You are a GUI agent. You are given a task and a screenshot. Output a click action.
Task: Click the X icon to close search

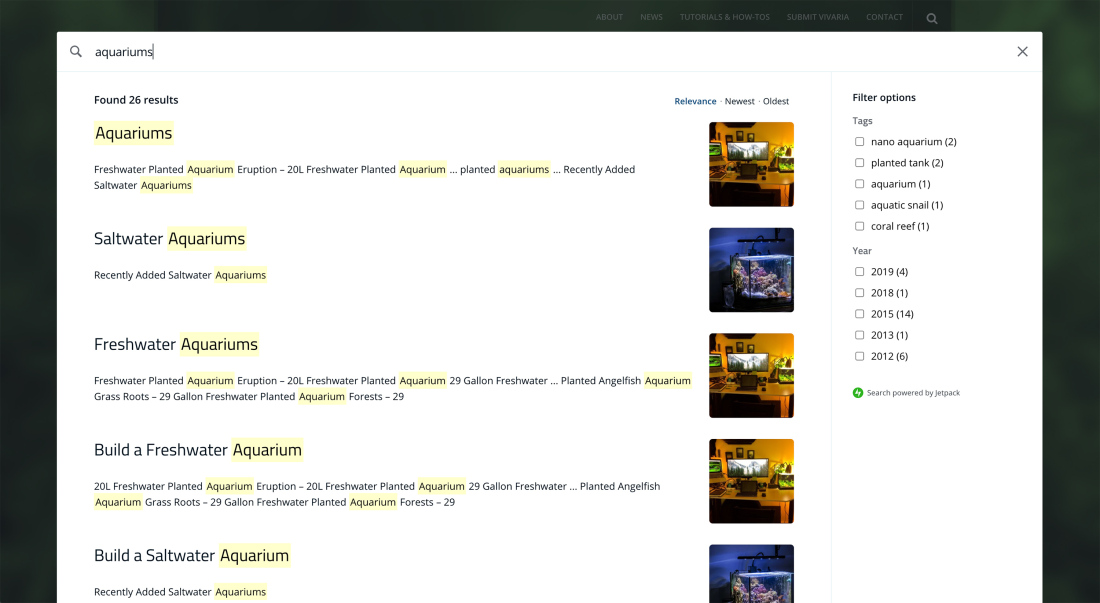click(x=1022, y=51)
